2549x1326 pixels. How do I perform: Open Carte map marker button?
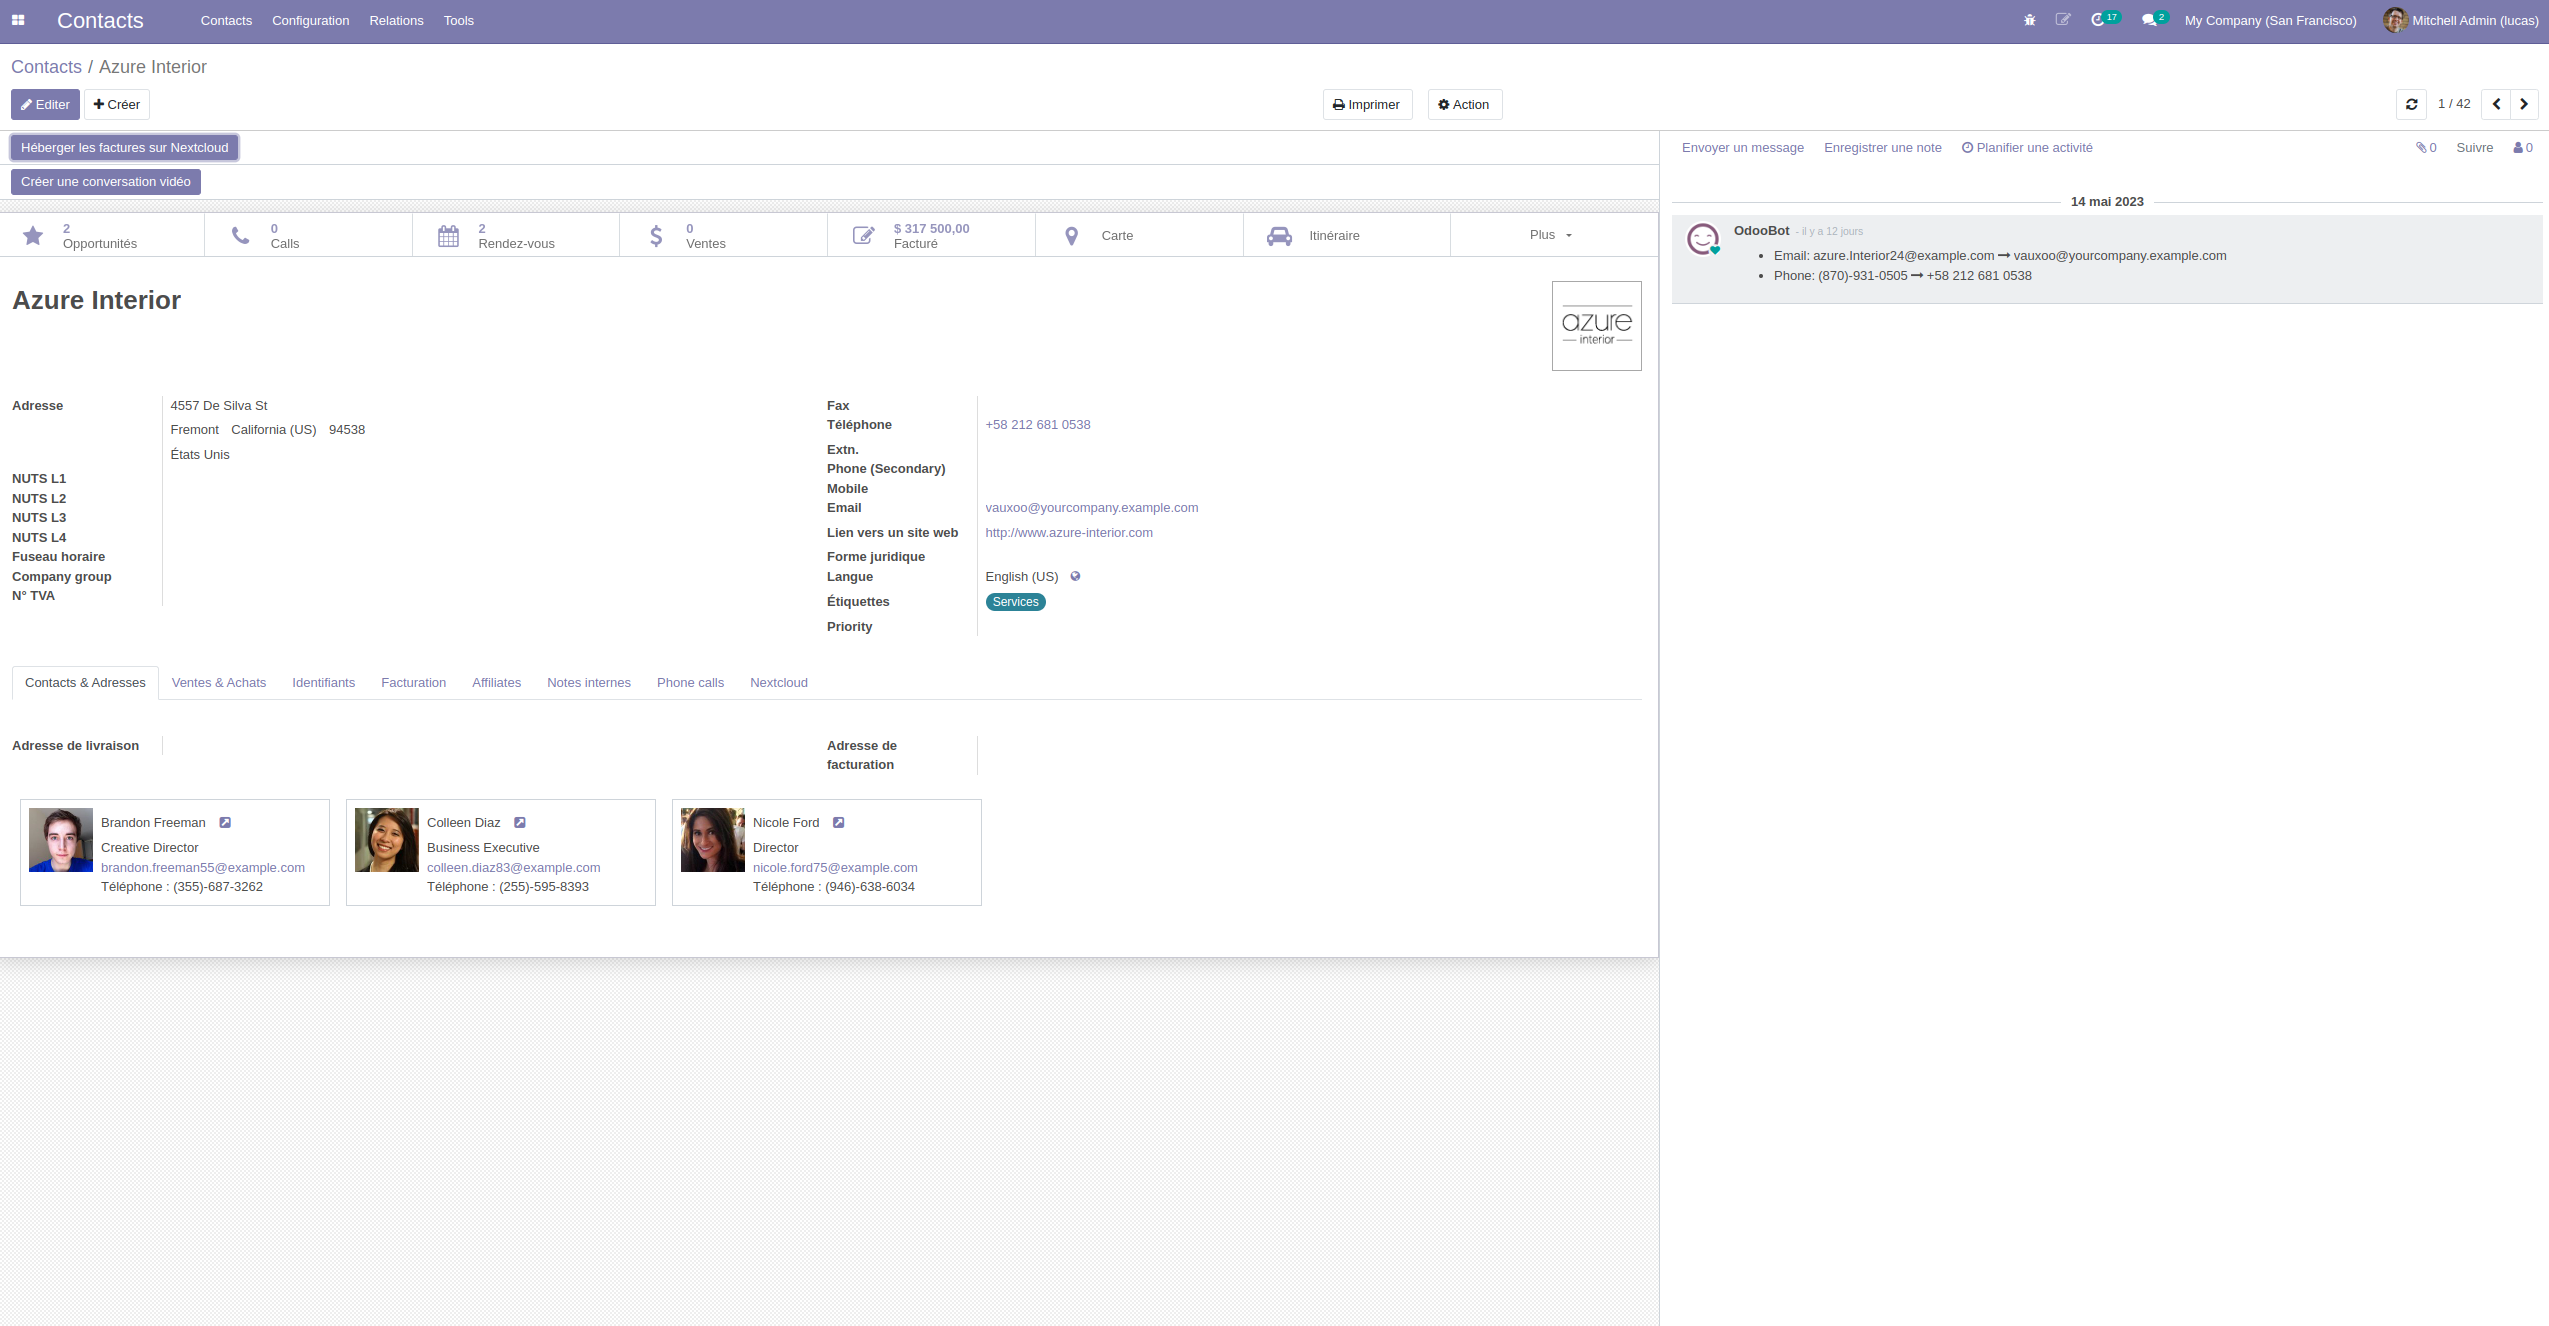1140,235
